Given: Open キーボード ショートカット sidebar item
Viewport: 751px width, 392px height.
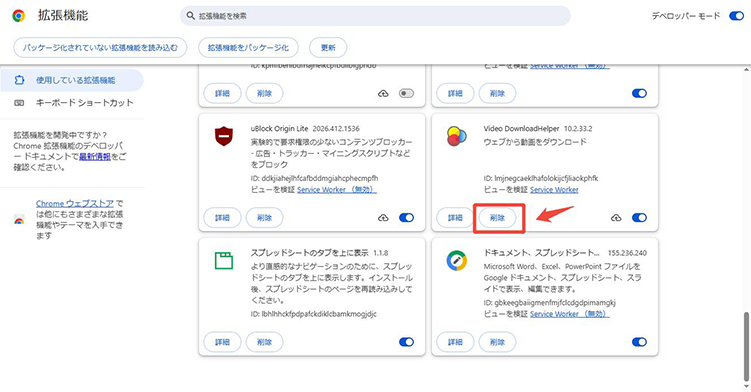Looking at the screenshot, I should pyautogui.click(x=72, y=103).
